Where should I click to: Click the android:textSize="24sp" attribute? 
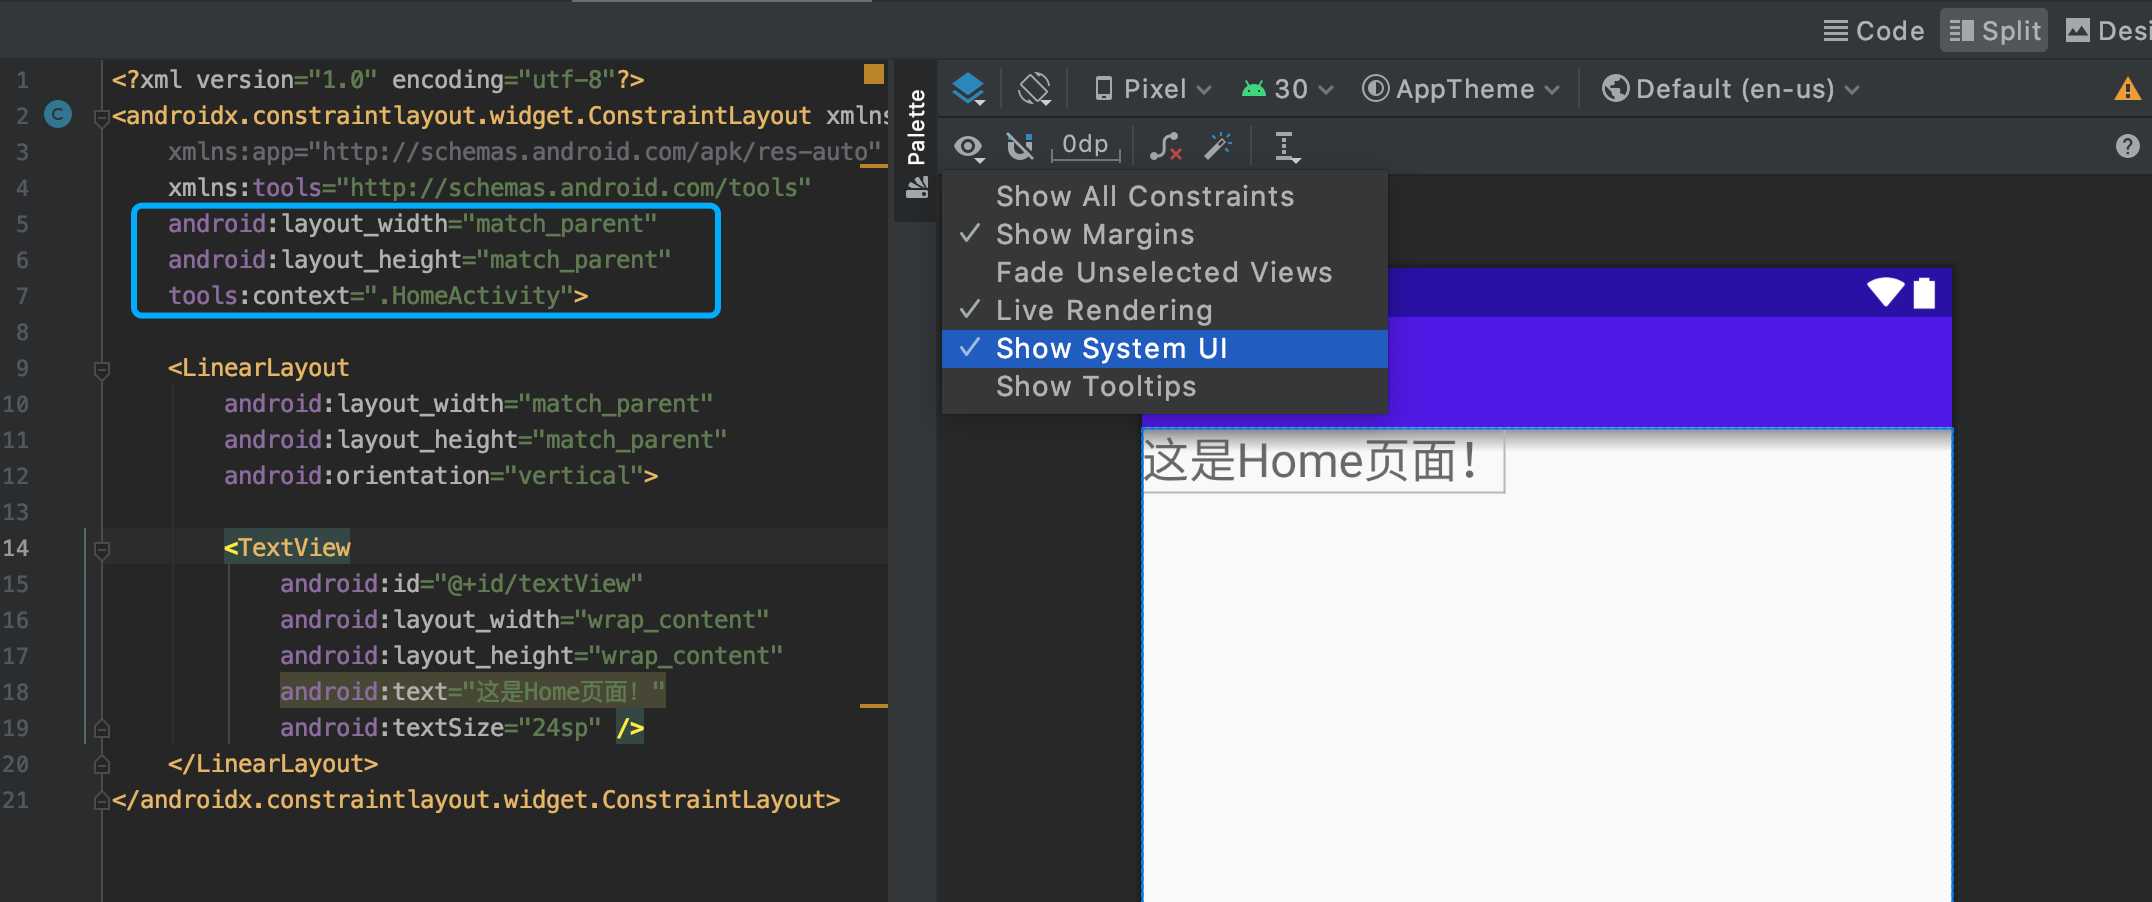coord(440,727)
